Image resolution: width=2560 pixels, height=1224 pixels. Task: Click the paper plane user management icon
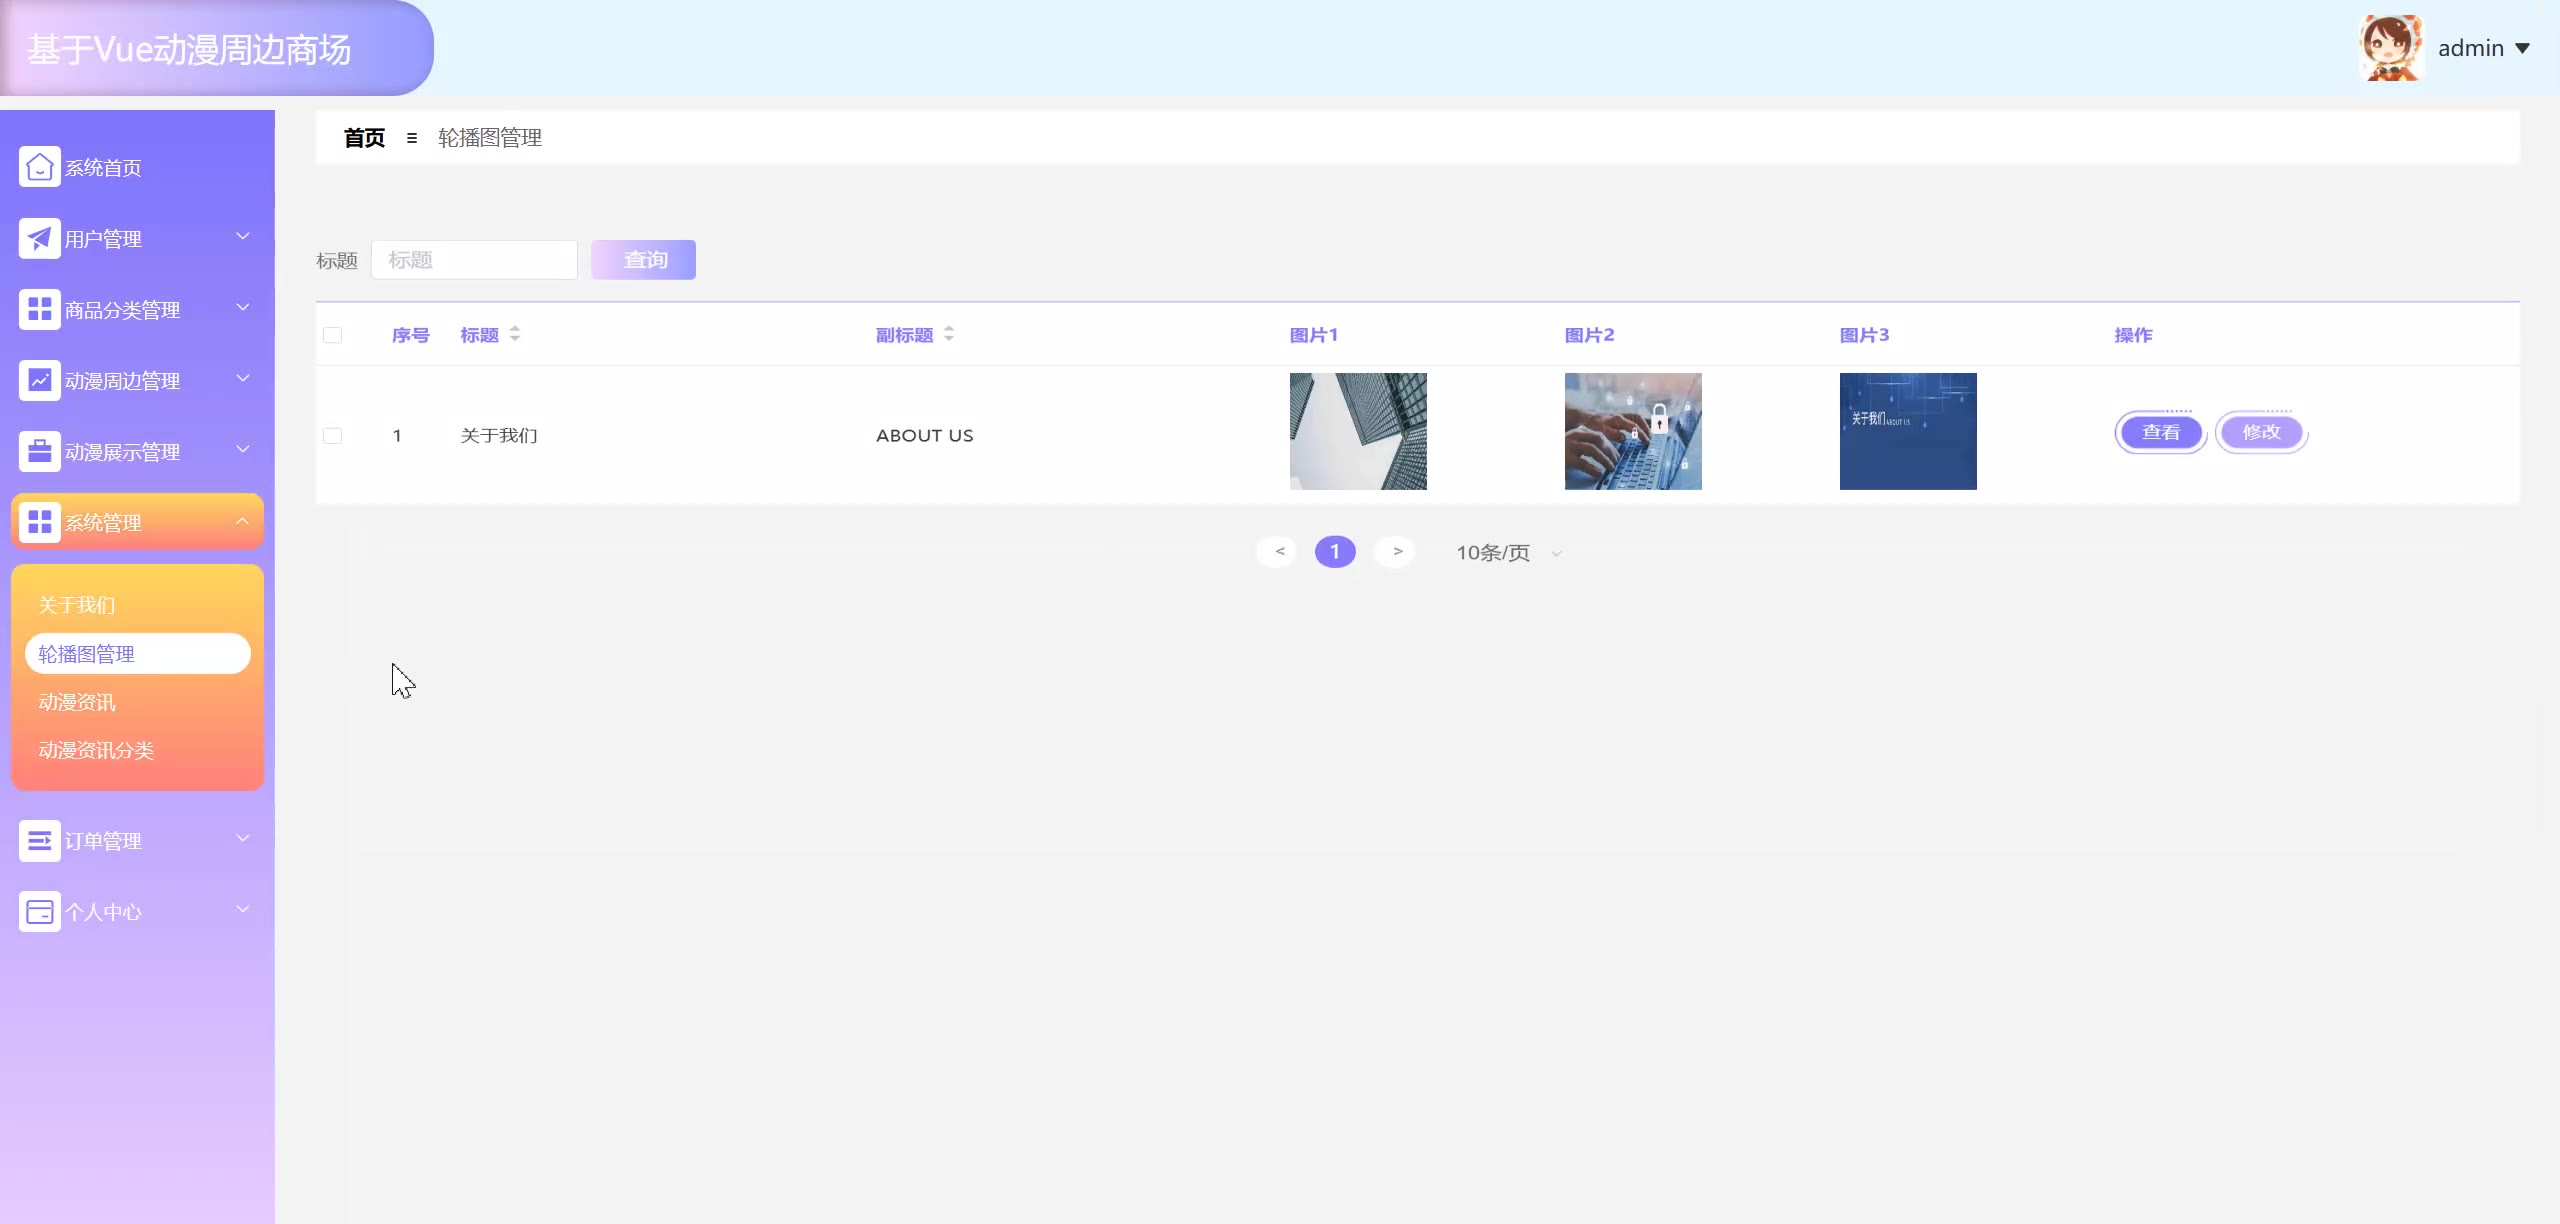[39, 238]
